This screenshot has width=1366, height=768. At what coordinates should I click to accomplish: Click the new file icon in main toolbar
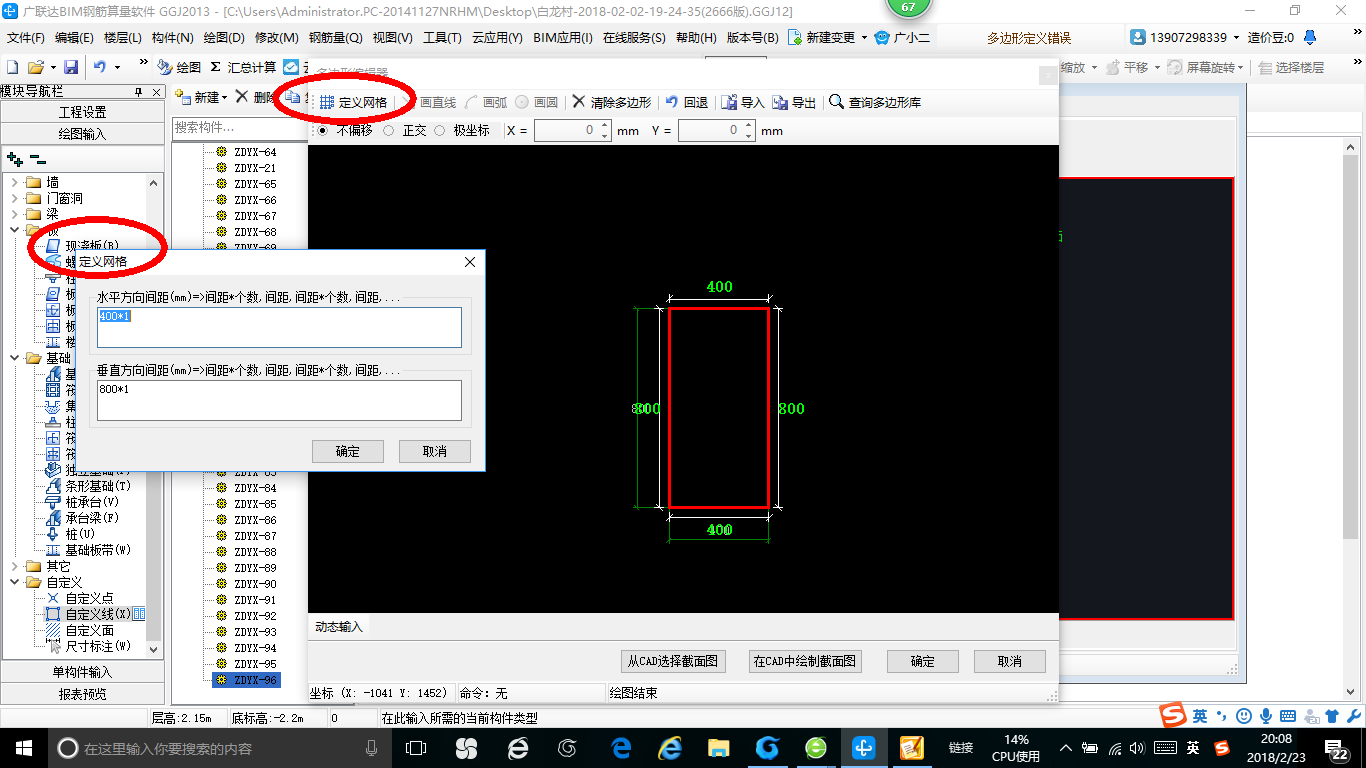tap(12, 67)
